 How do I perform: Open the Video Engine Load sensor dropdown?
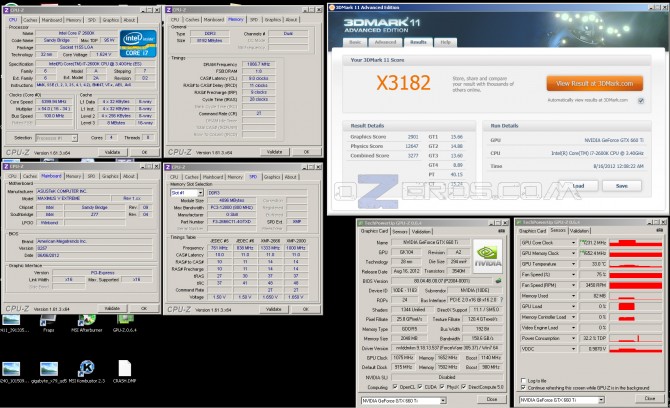click(573, 328)
